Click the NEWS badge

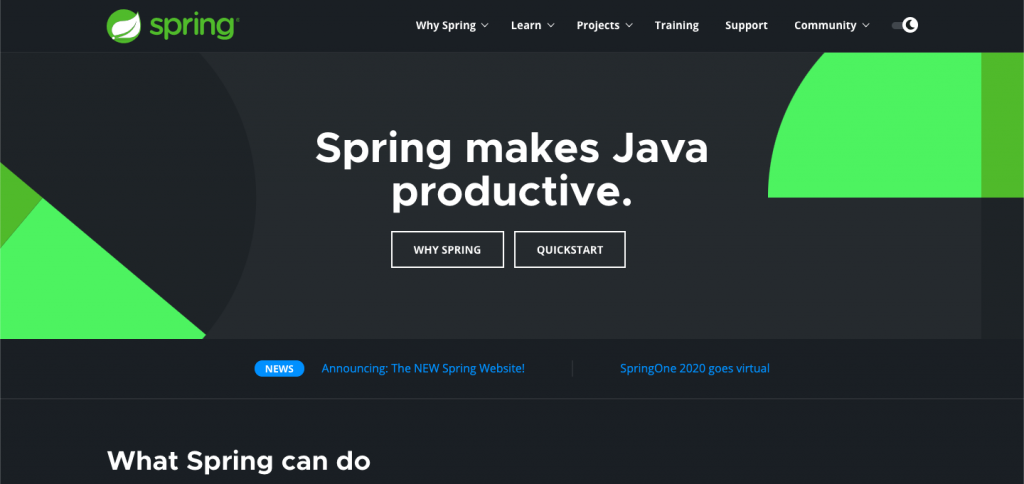(280, 368)
